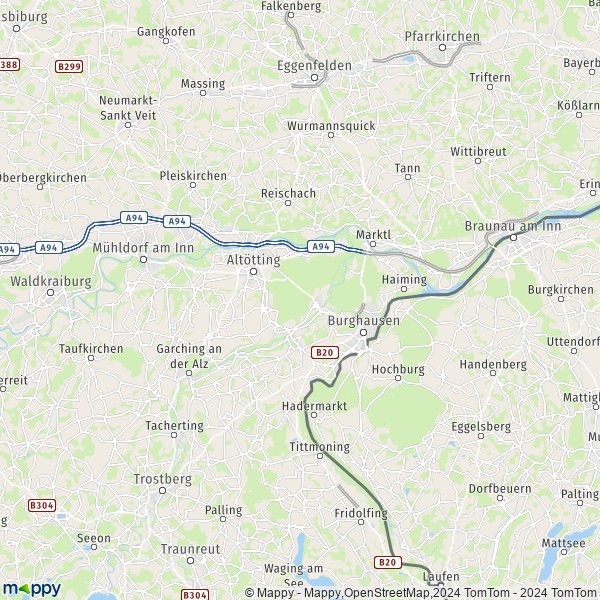
Task: Click the B299 road shield
Action: coord(69,67)
